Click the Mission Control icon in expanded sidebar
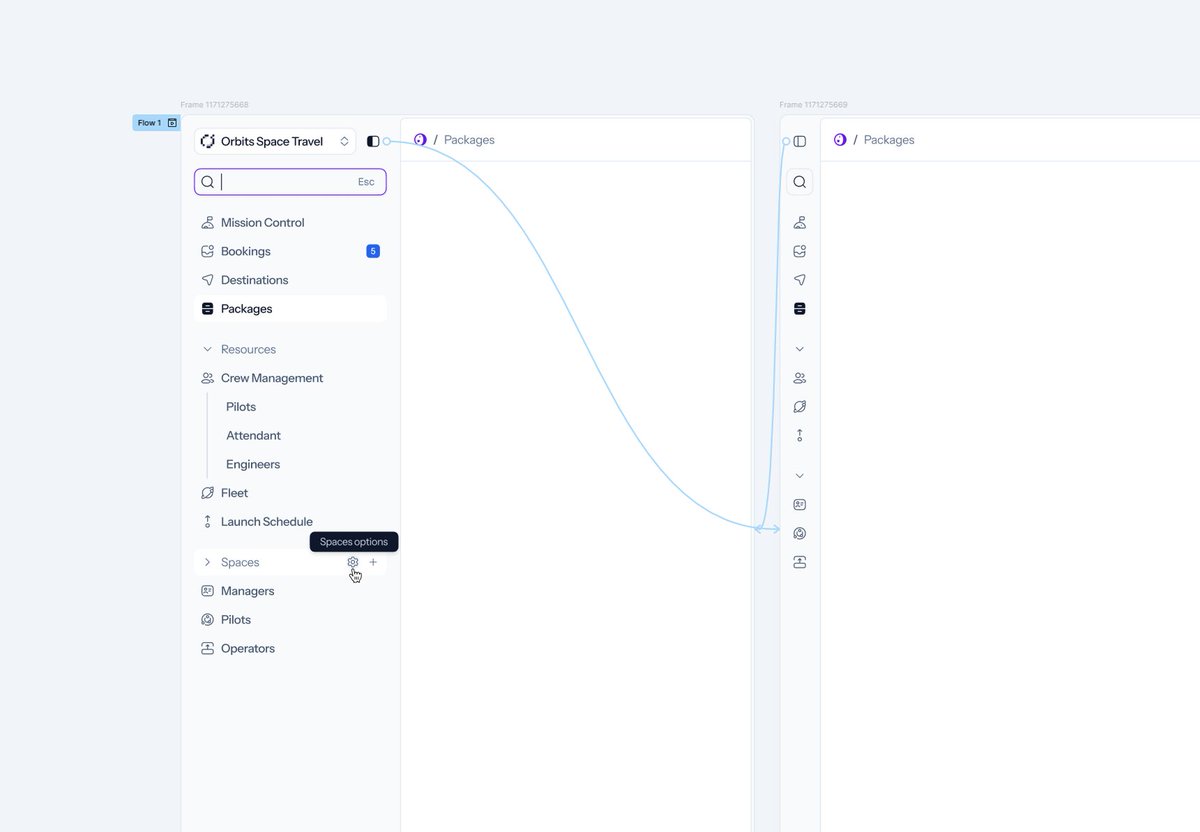 [207, 223]
